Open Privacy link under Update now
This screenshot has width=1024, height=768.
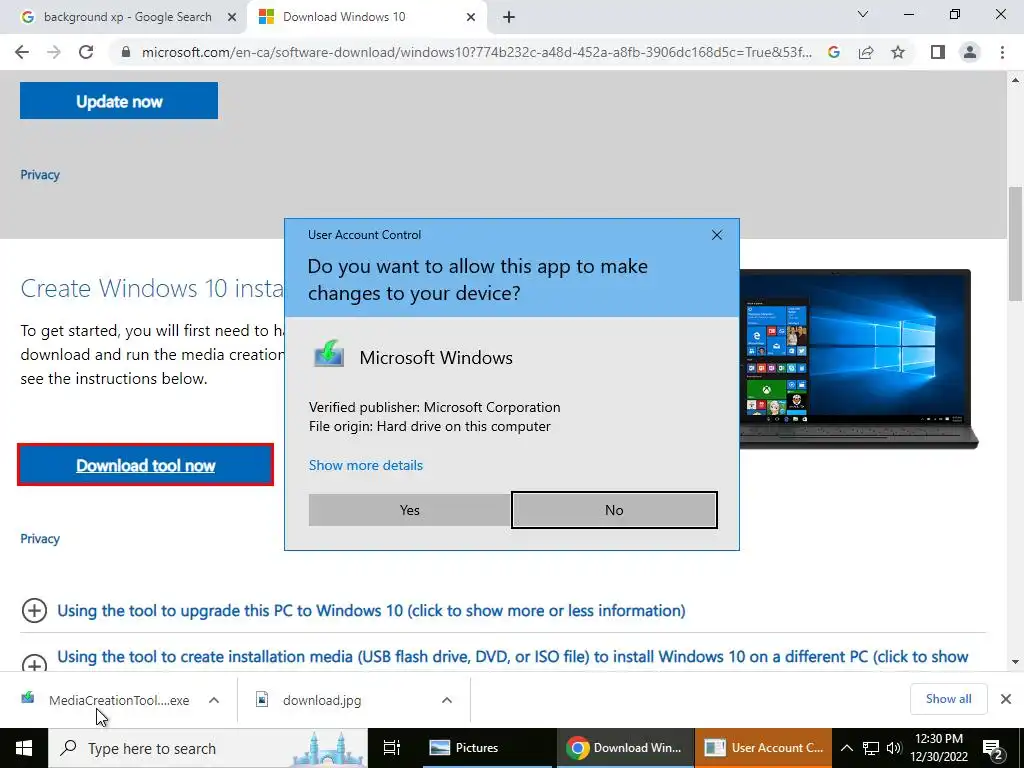tap(40, 174)
